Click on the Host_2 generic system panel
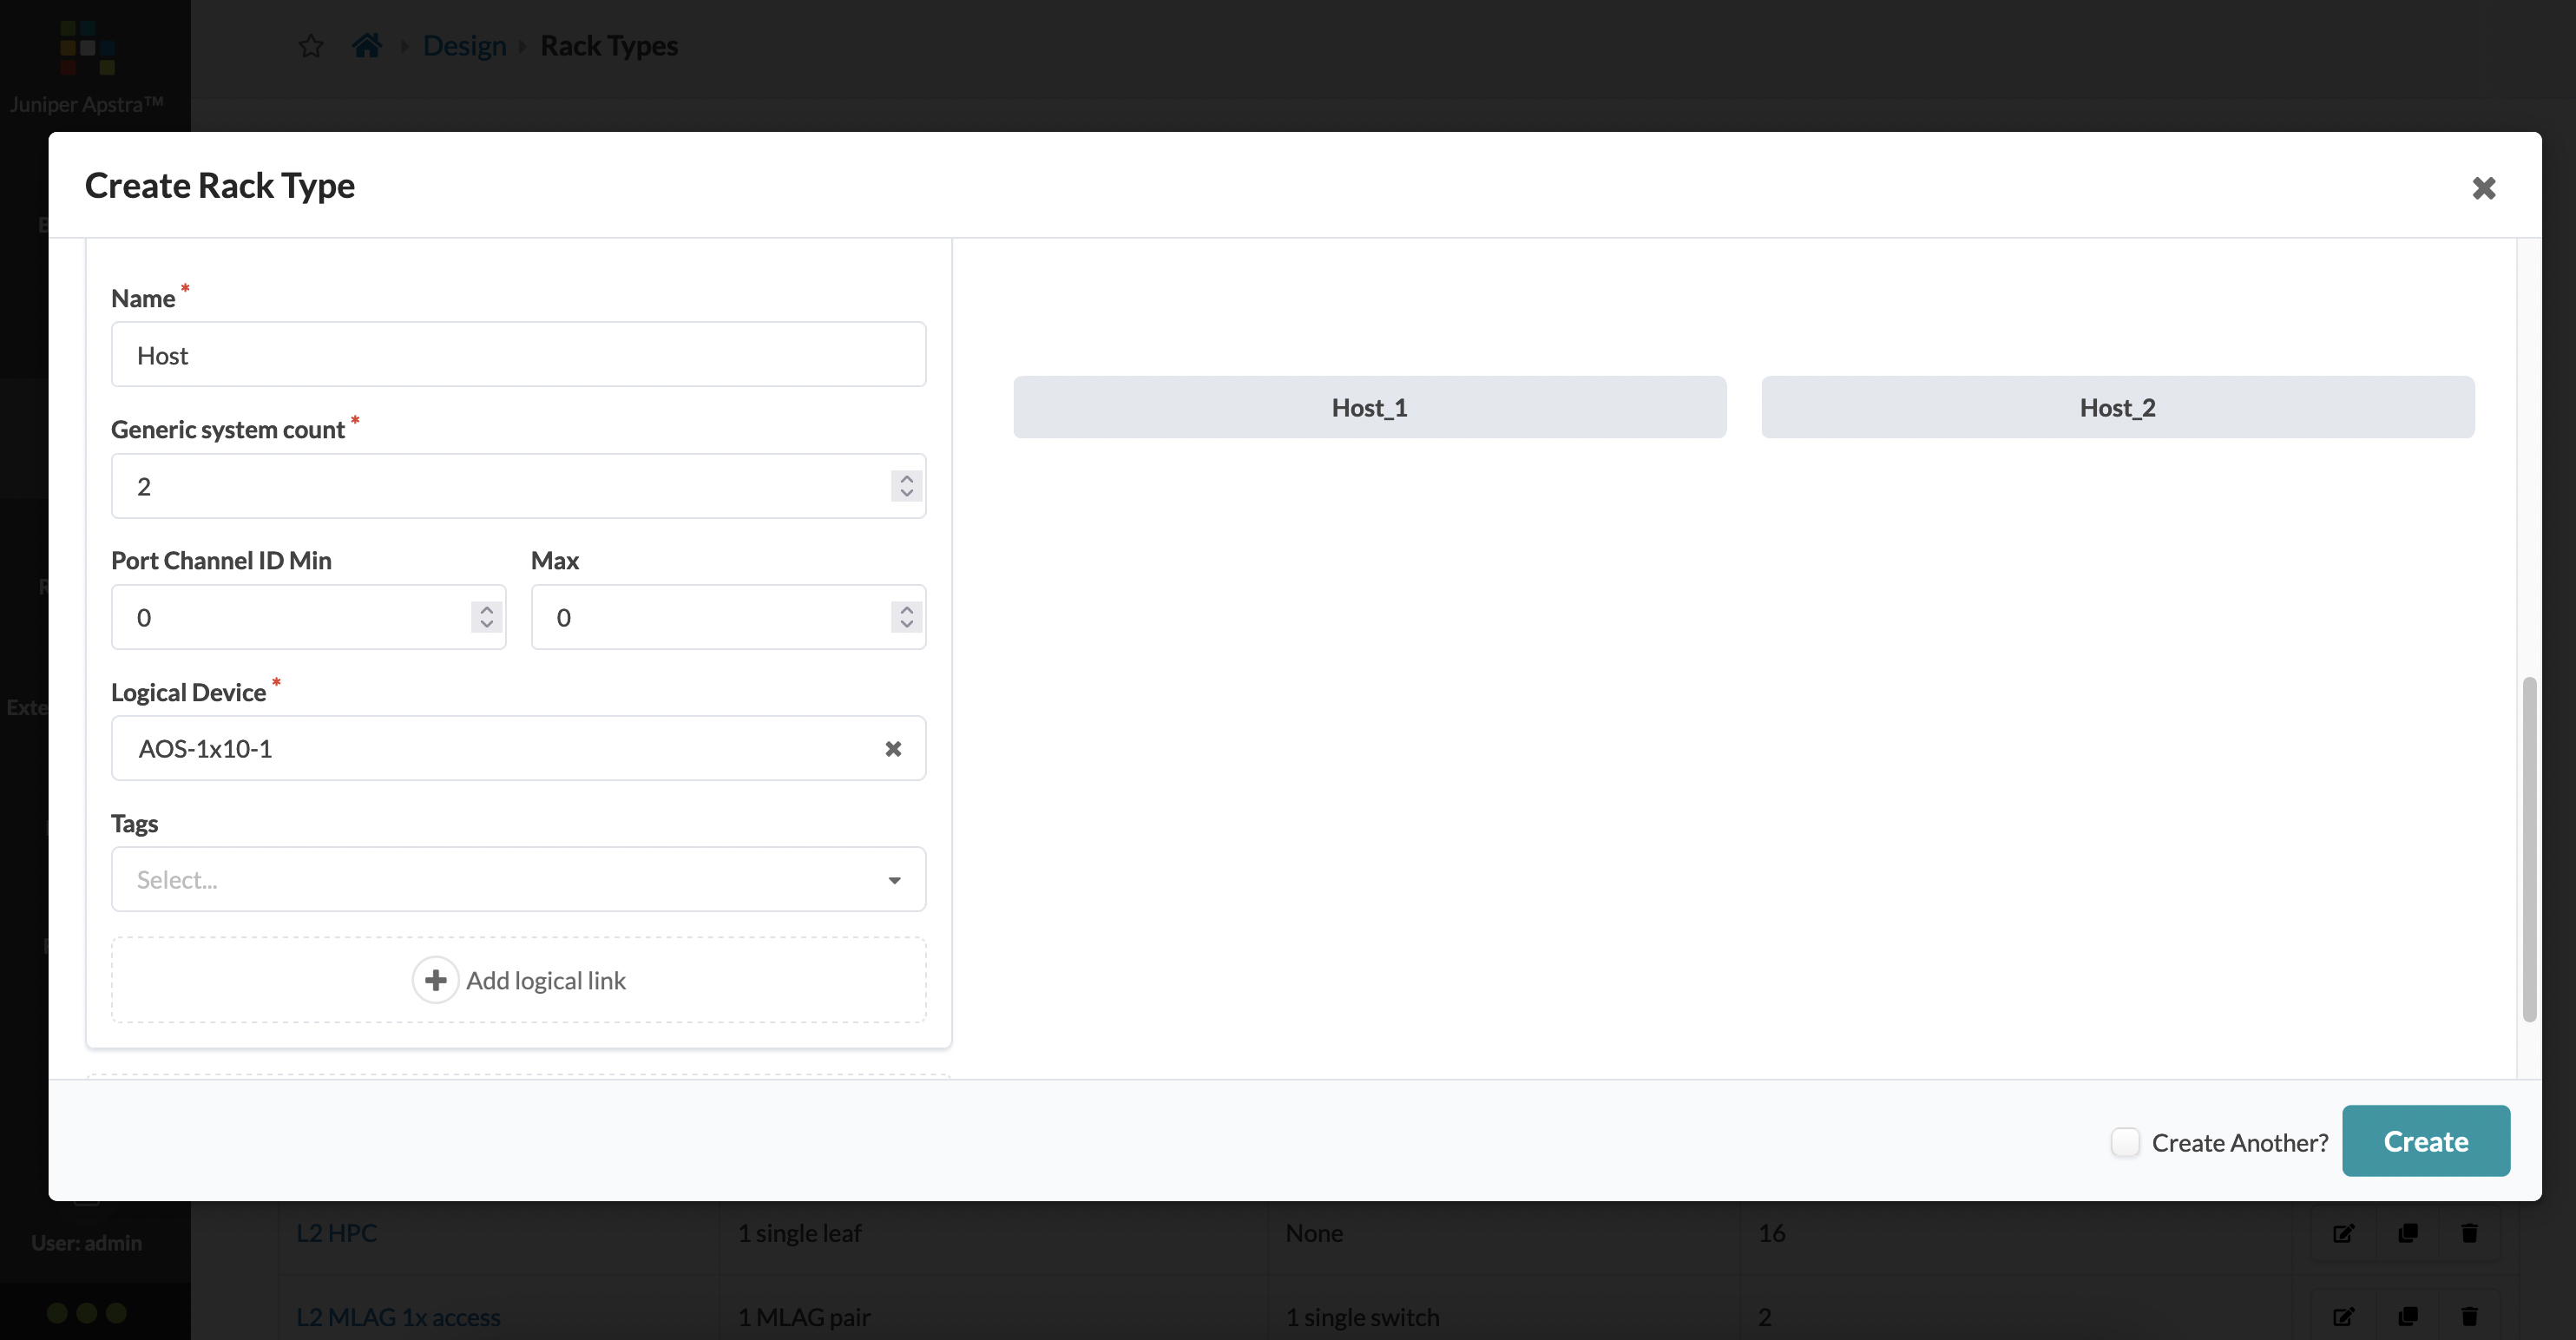Image resolution: width=2576 pixels, height=1340 pixels. click(x=2118, y=407)
